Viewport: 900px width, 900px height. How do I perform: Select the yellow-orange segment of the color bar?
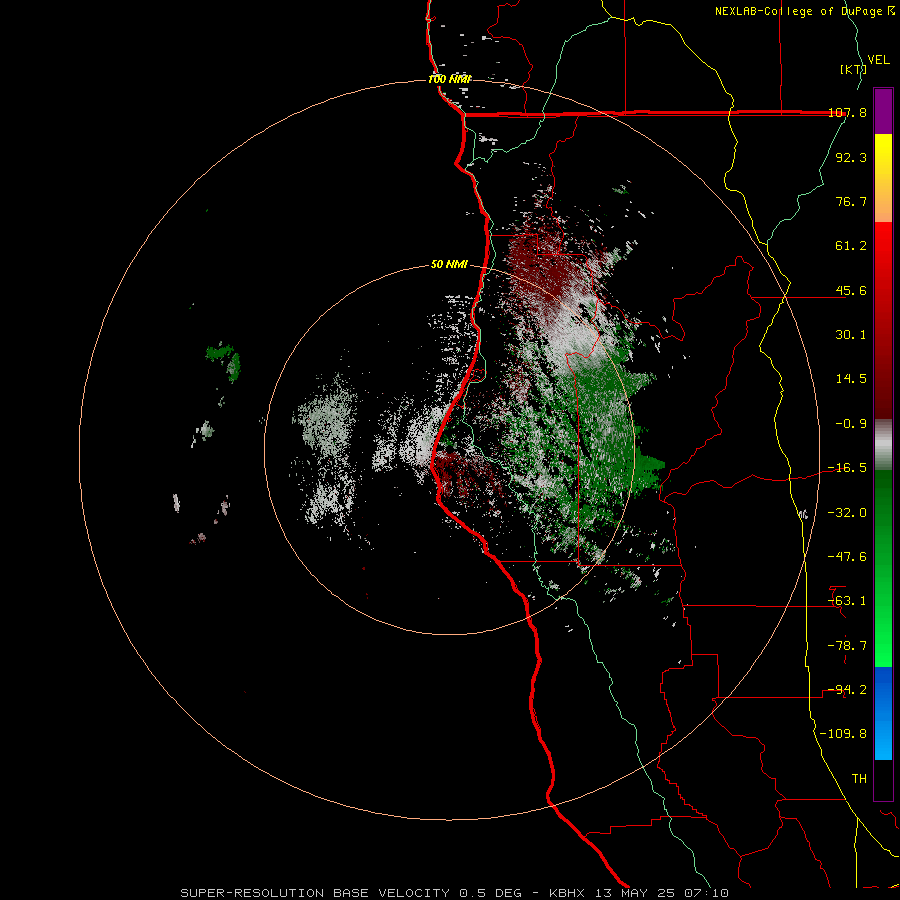883,178
